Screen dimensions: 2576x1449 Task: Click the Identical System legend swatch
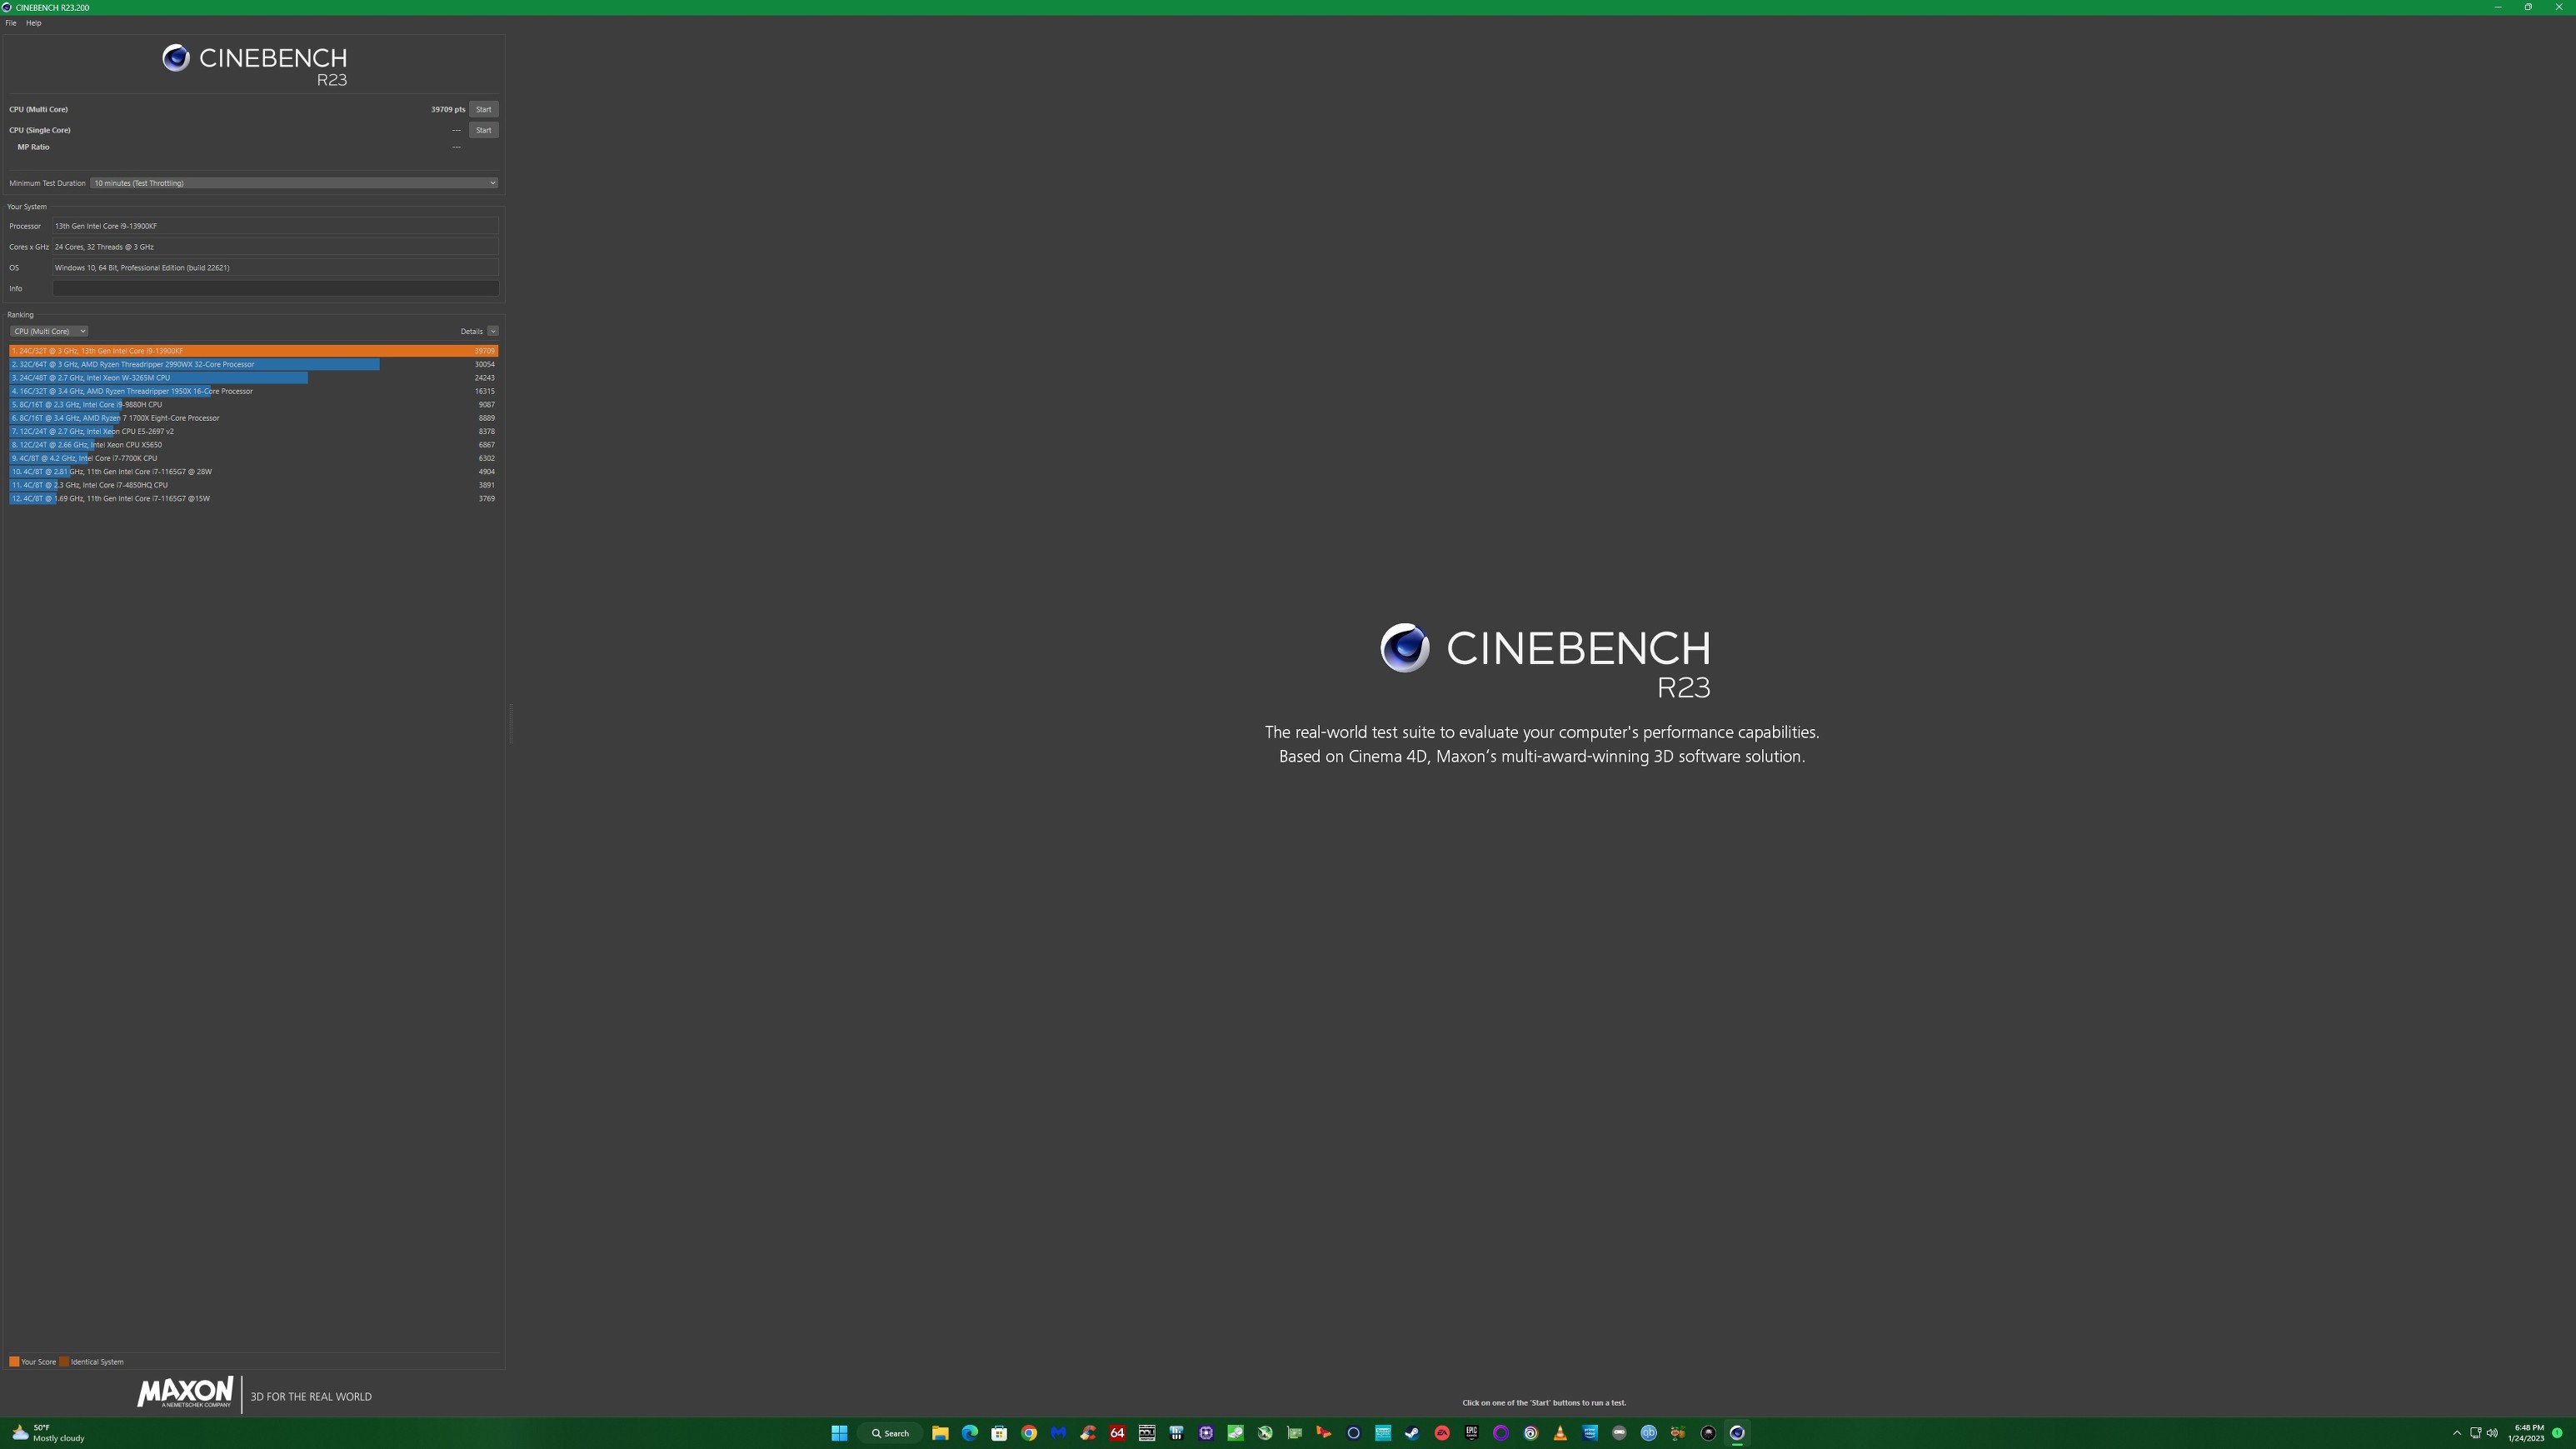[64, 1362]
